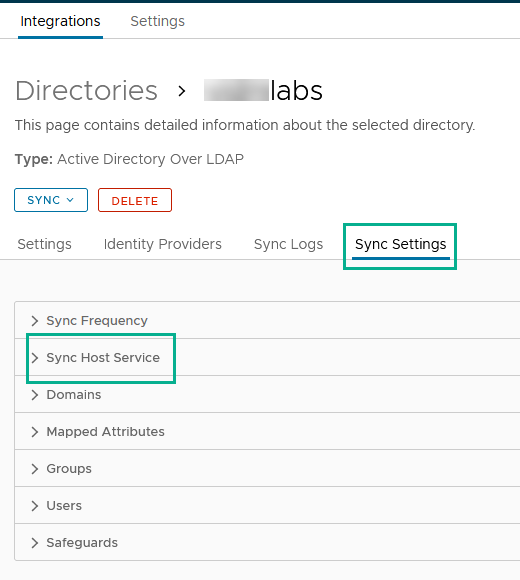The height and width of the screenshot is (580, 520).
Task: Expand the Domains section label
Action: tap(74, 395)
